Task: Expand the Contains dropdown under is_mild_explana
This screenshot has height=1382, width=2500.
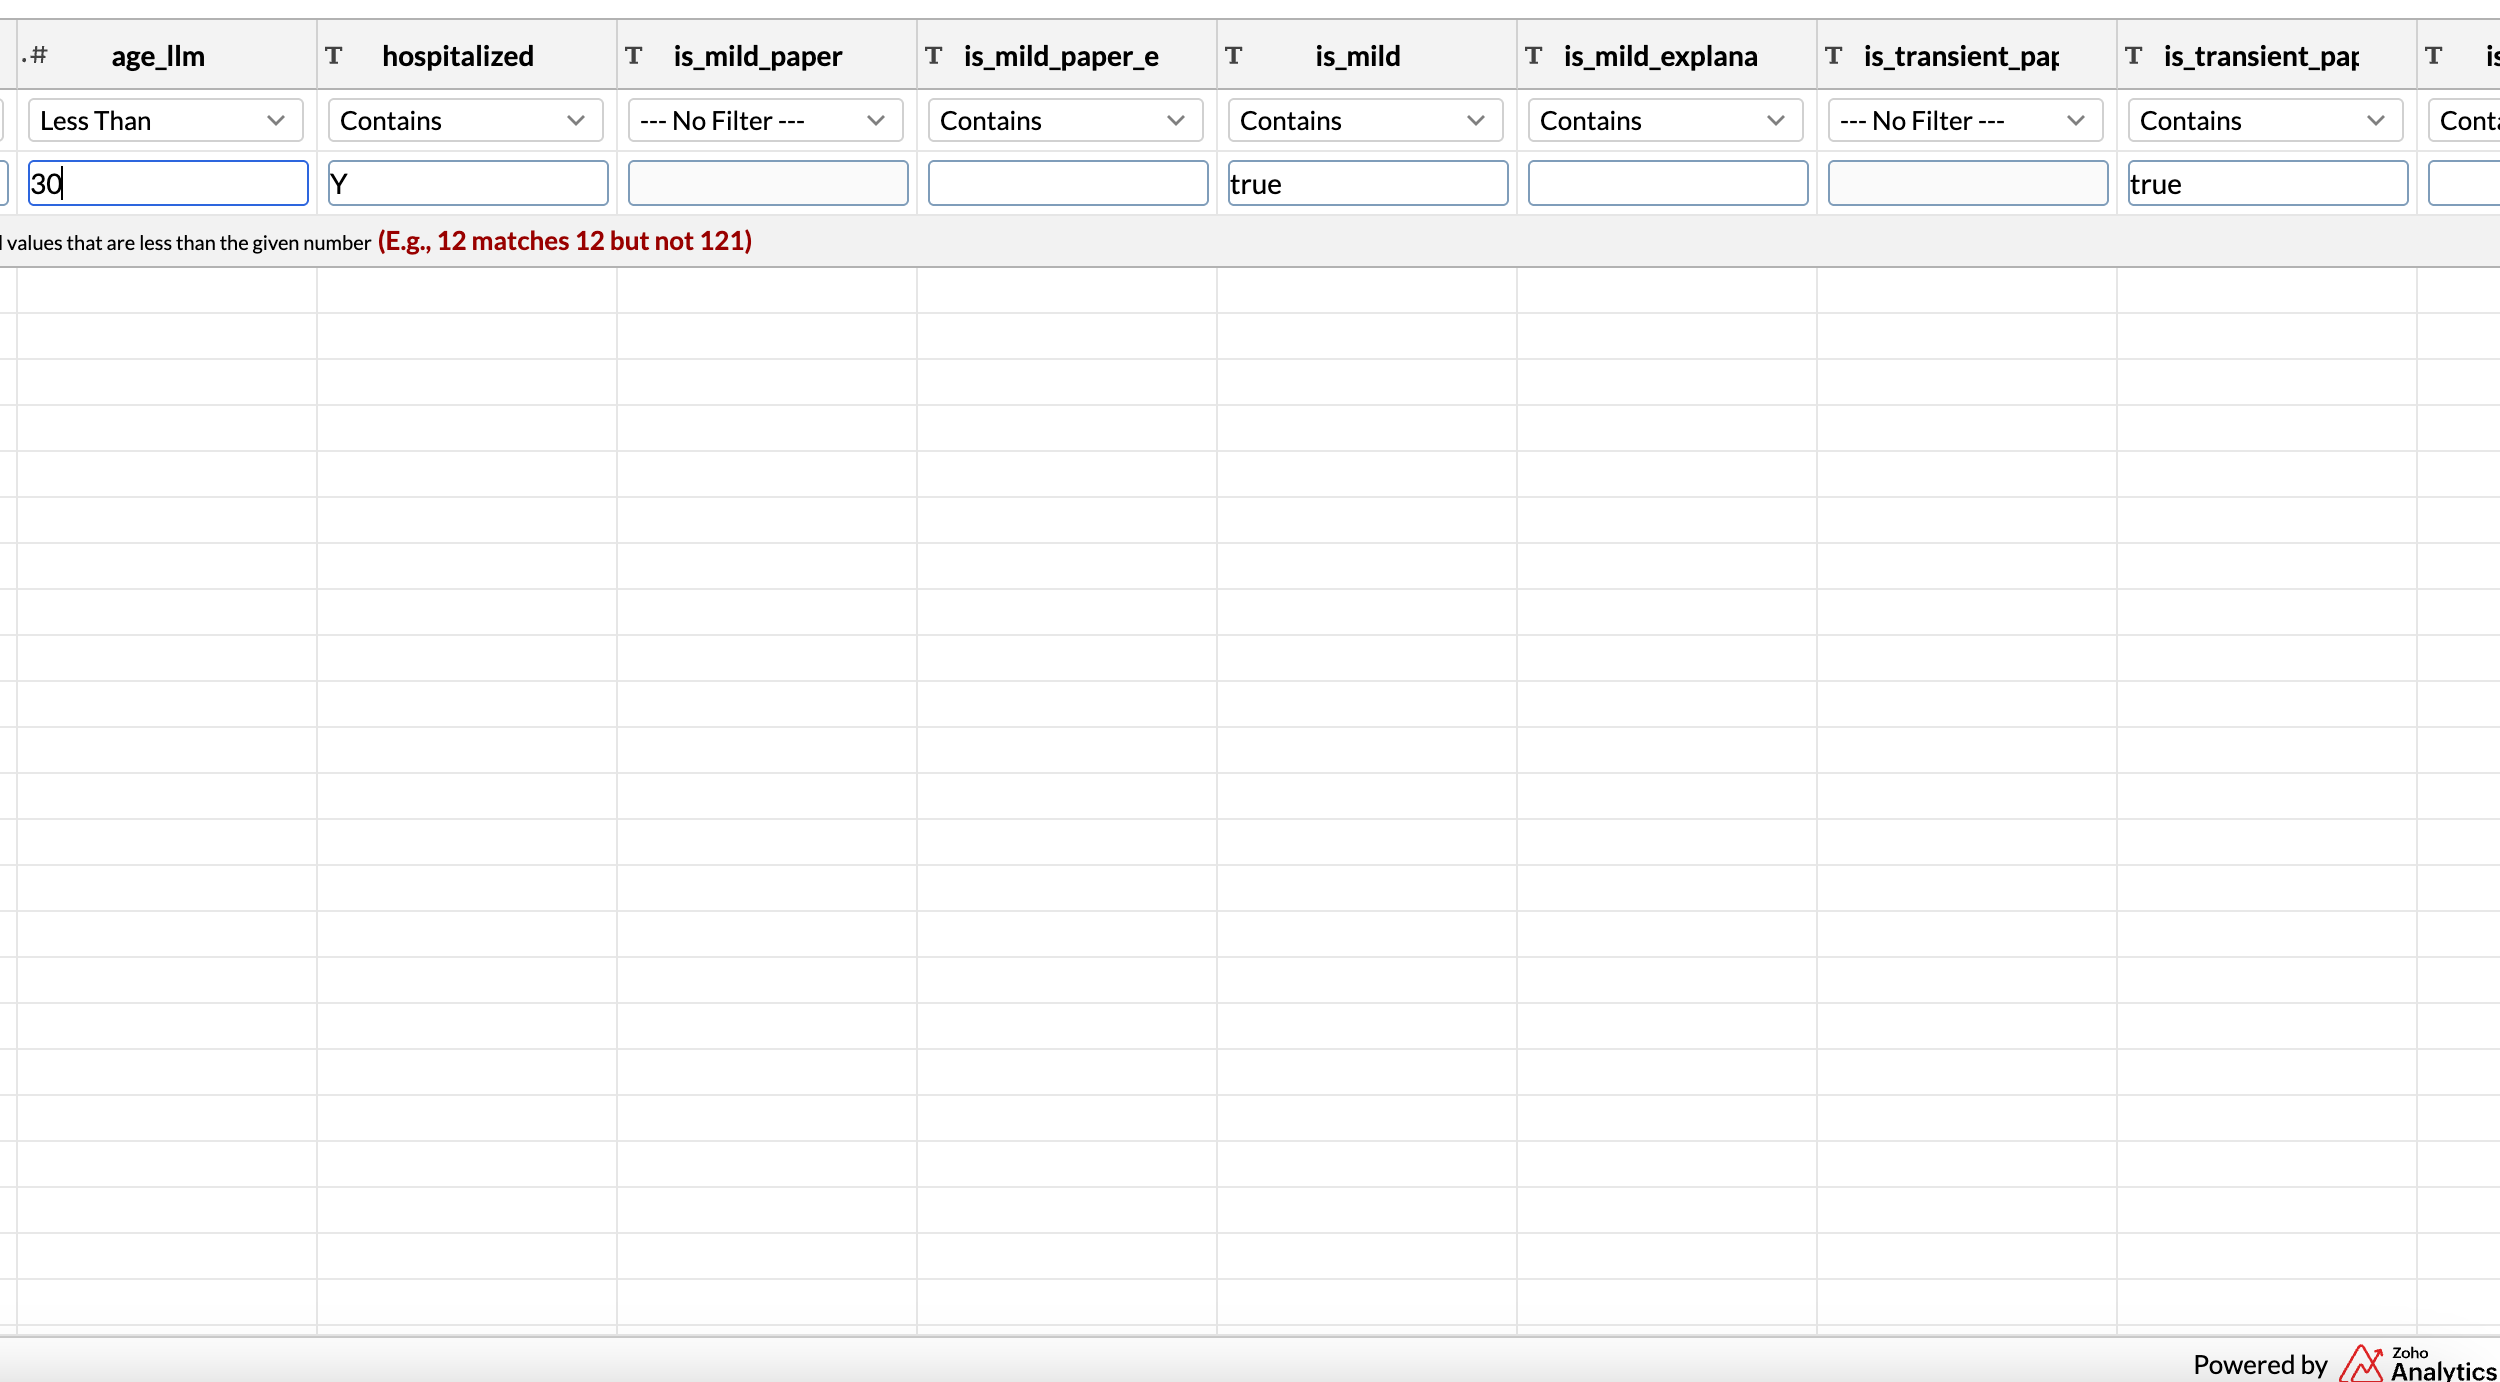Action: pos(1665,120)
